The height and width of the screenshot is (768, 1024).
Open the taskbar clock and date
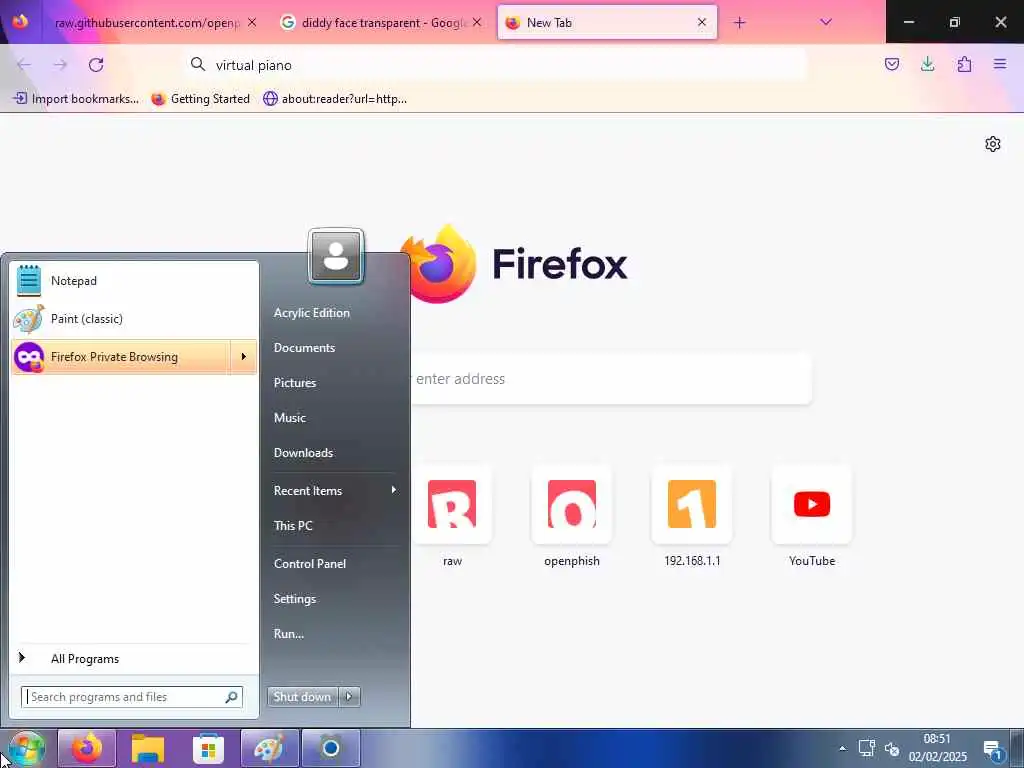point(937,748)
